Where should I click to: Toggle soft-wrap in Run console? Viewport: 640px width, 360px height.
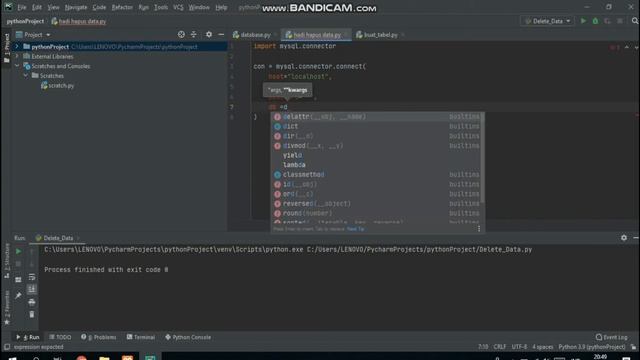point(32,277)
